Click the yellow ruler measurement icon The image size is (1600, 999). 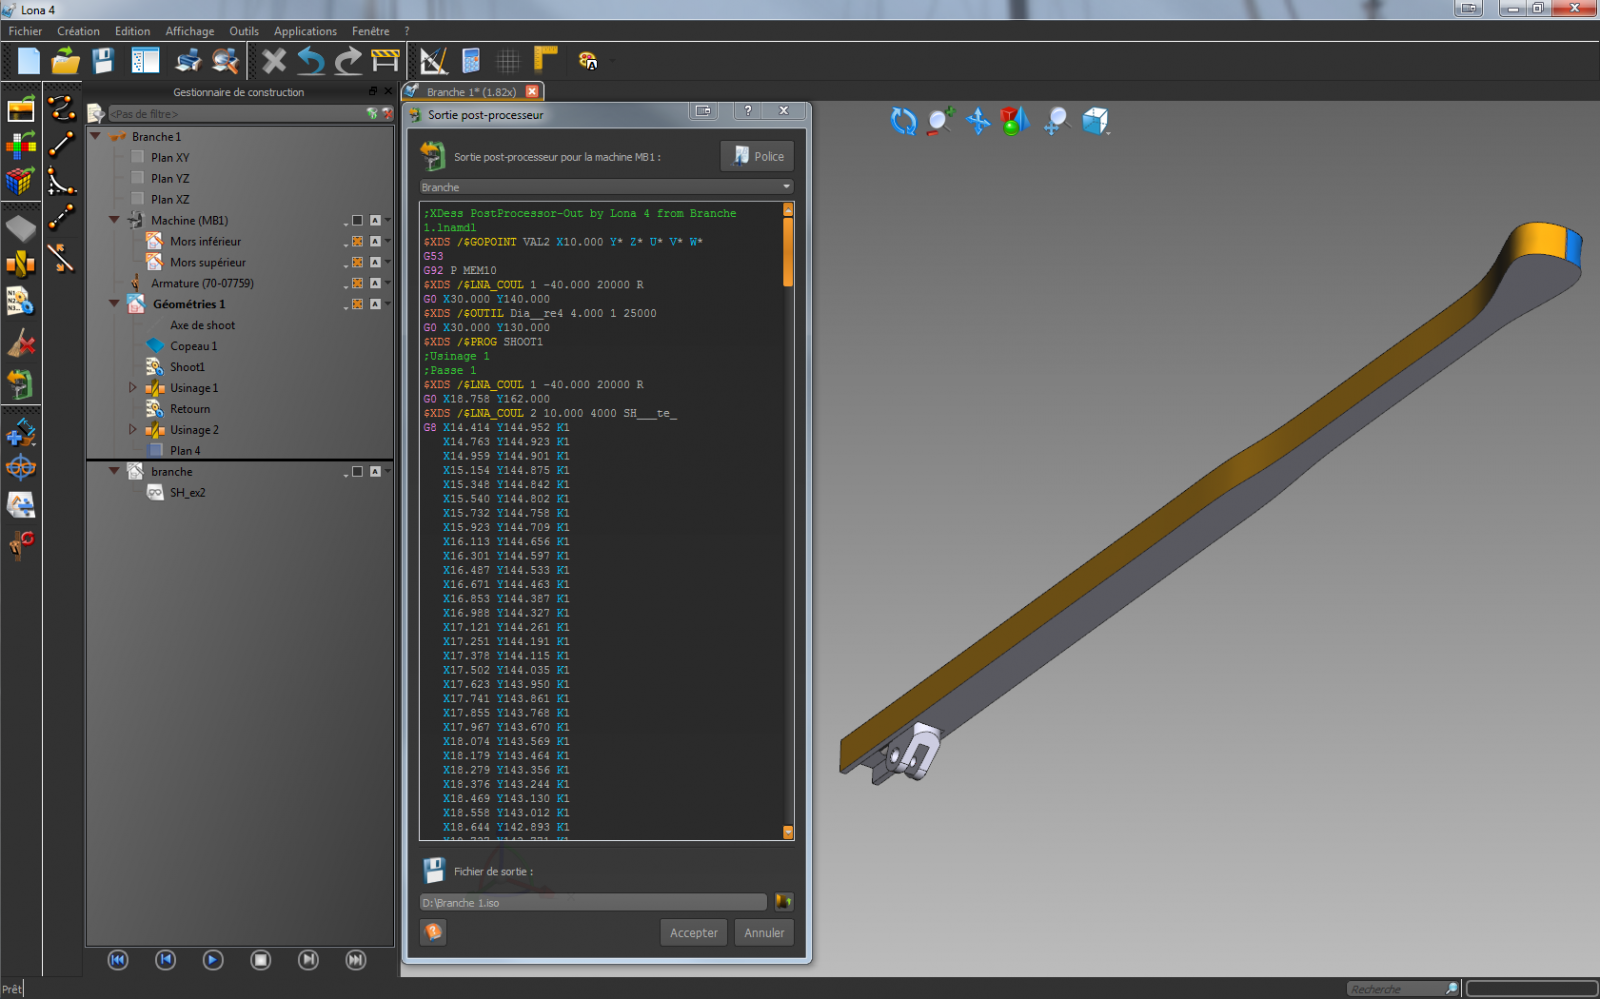pos(545,59)
